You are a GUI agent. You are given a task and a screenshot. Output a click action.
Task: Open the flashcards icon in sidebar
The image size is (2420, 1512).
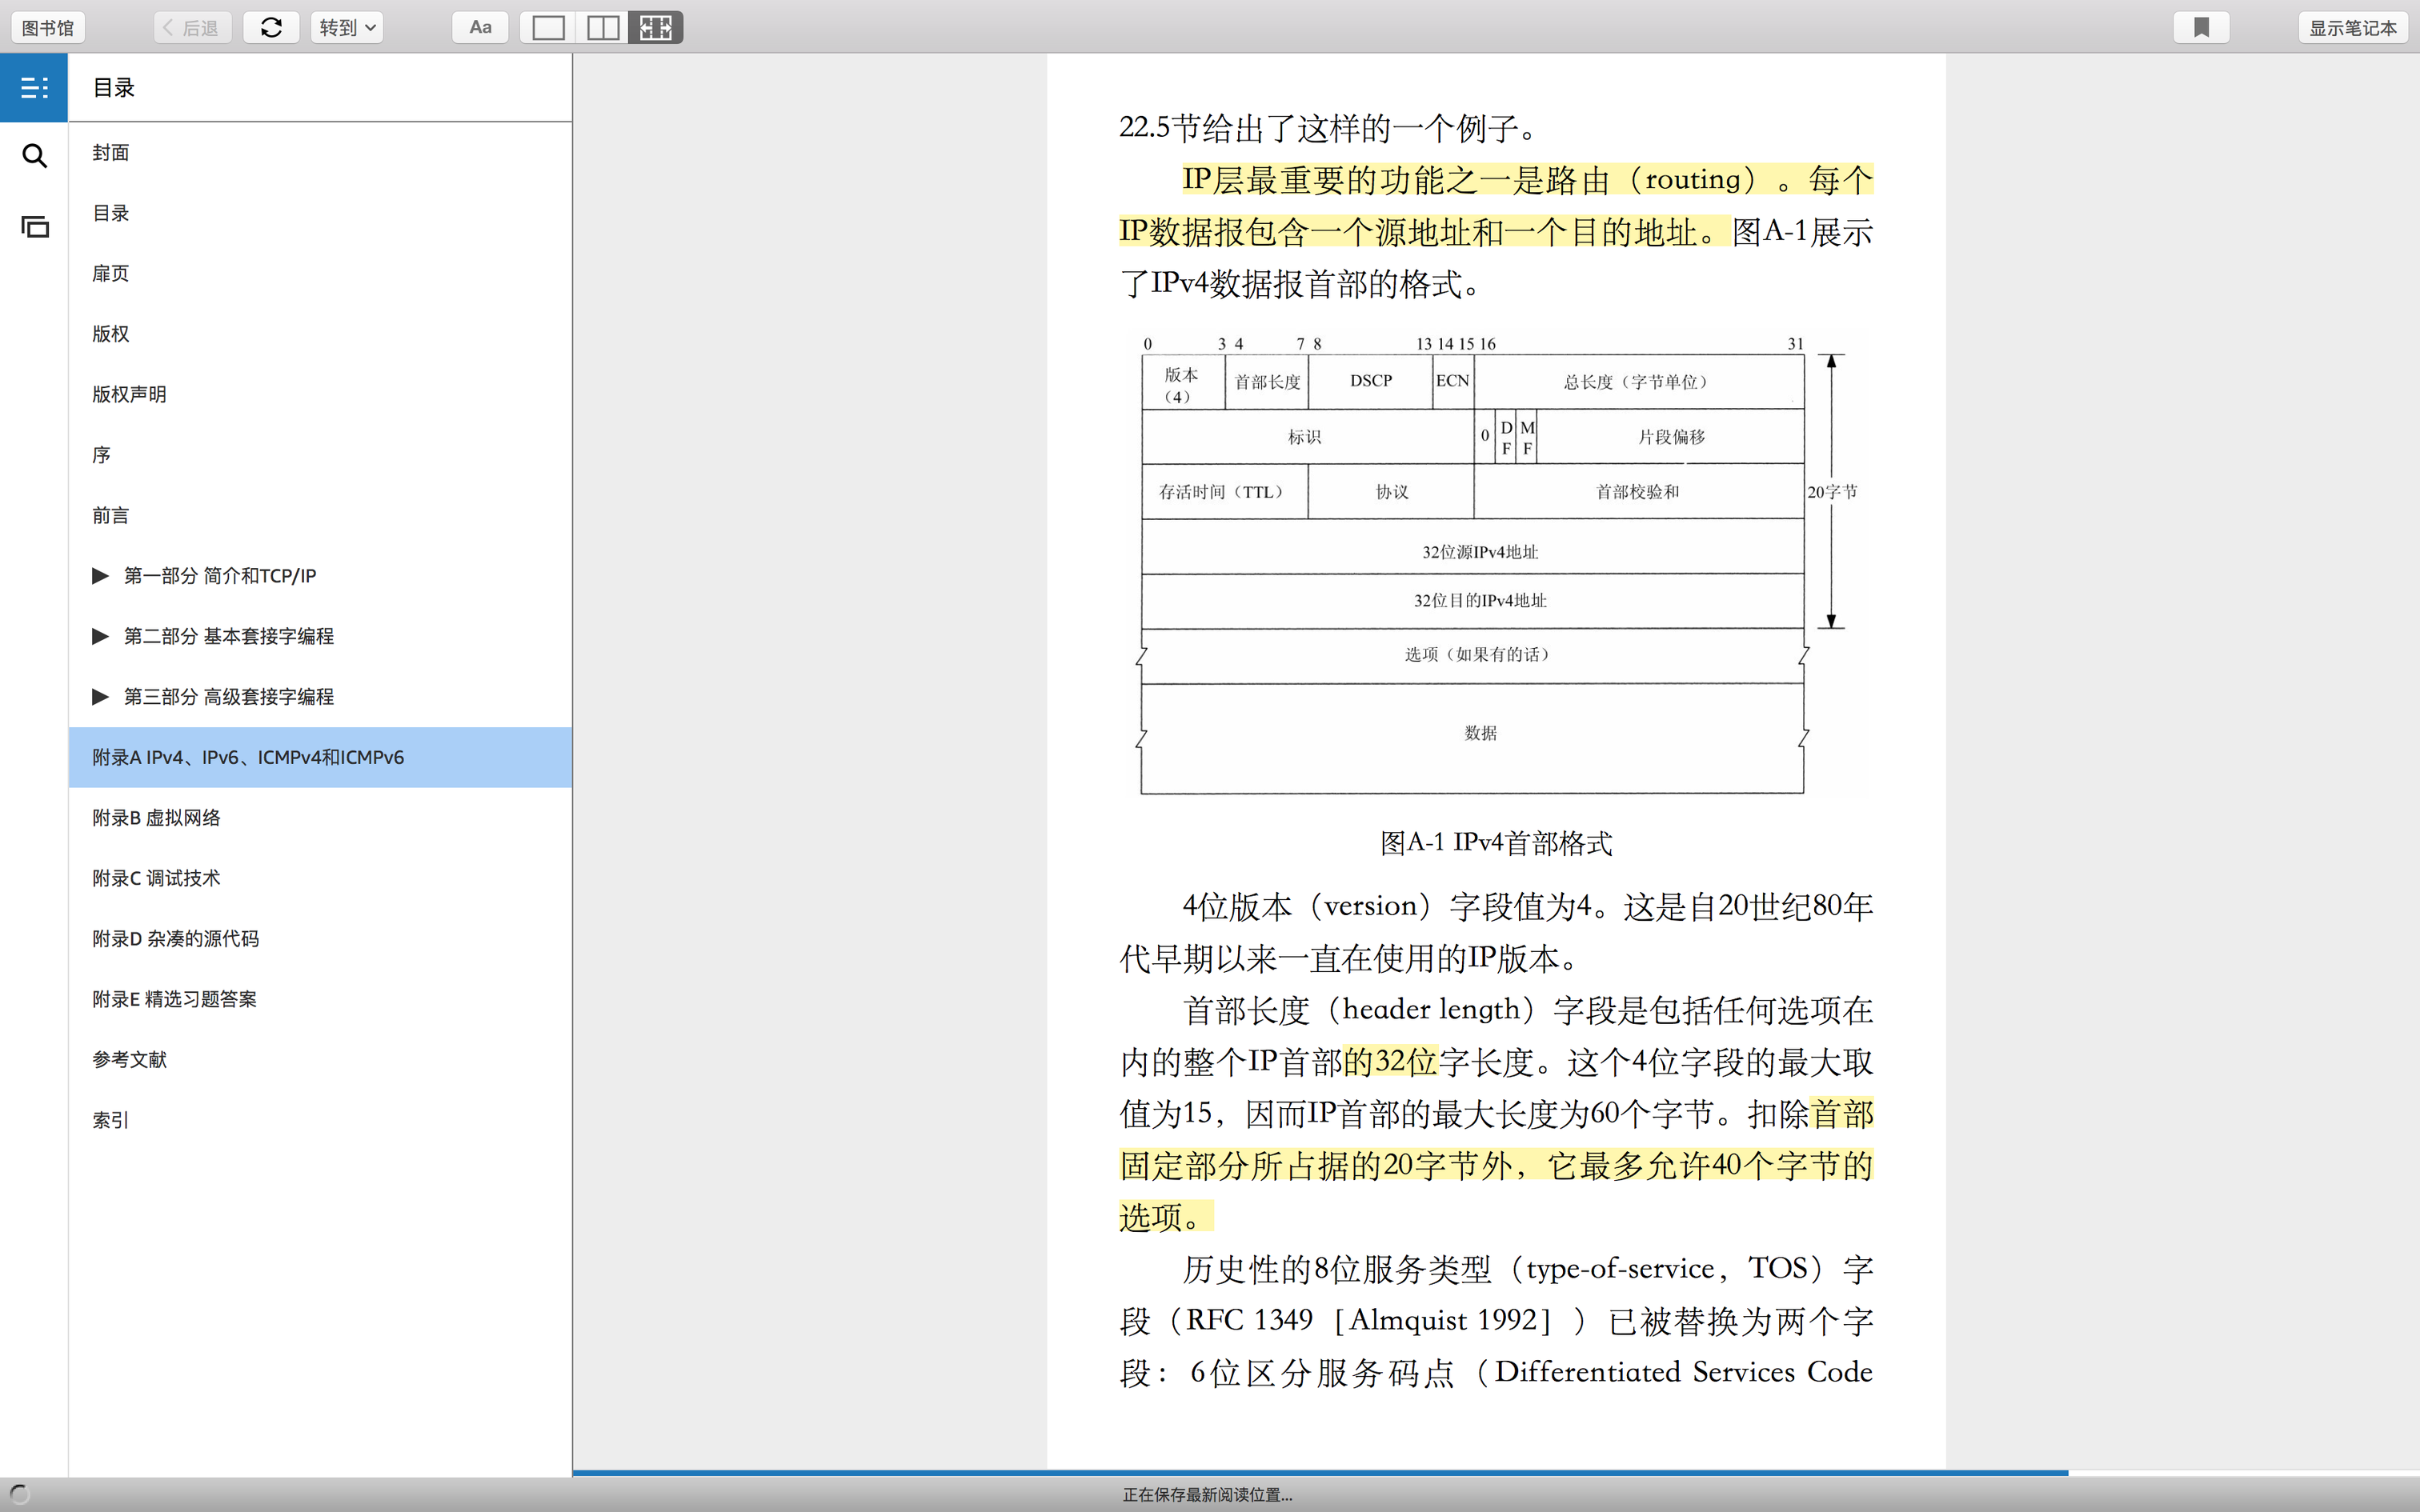click(34, 227)
